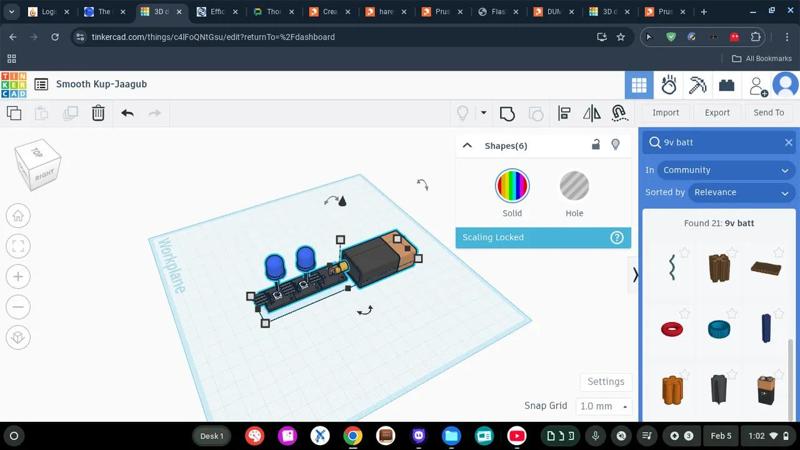Invite collaborators with add person icon
The image size is (800, 450).
758,86
